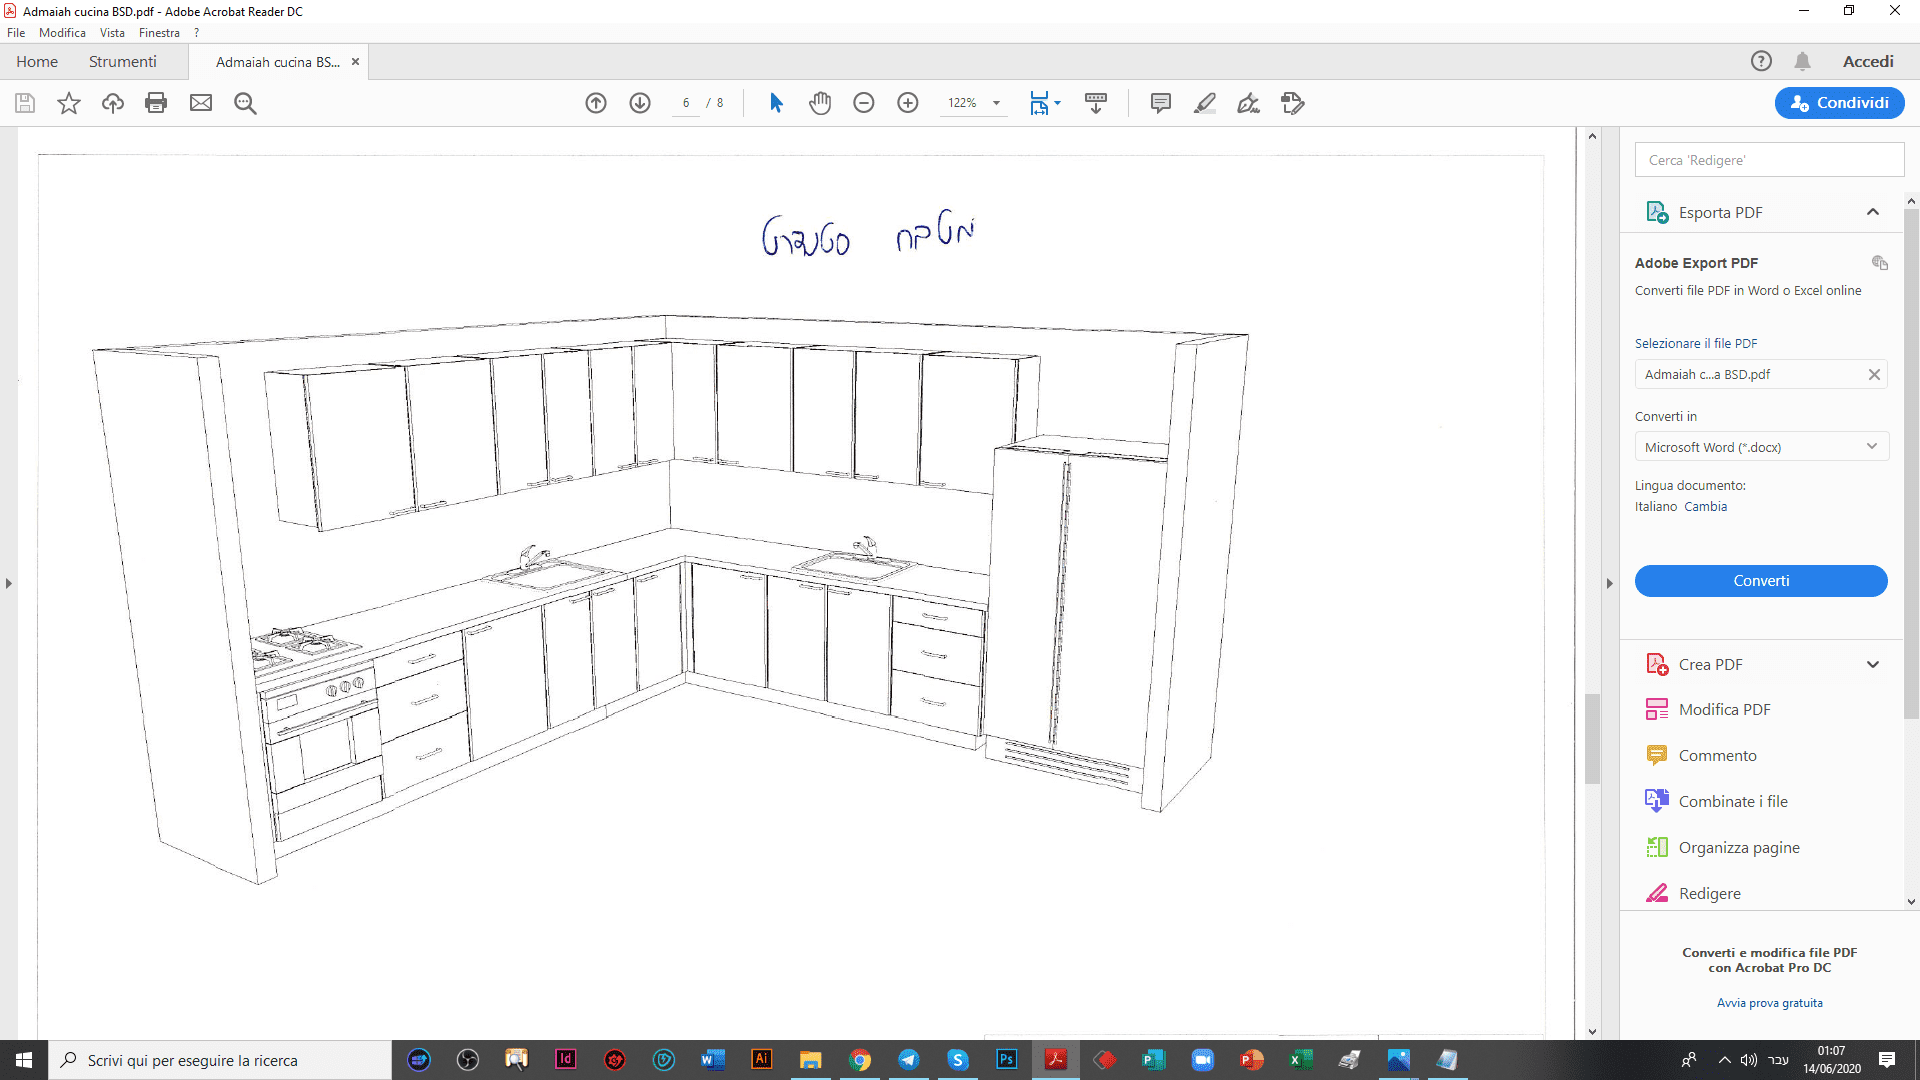Open the Add comment note tool
1920x1080 pixels.
(x=1160, y=103)
